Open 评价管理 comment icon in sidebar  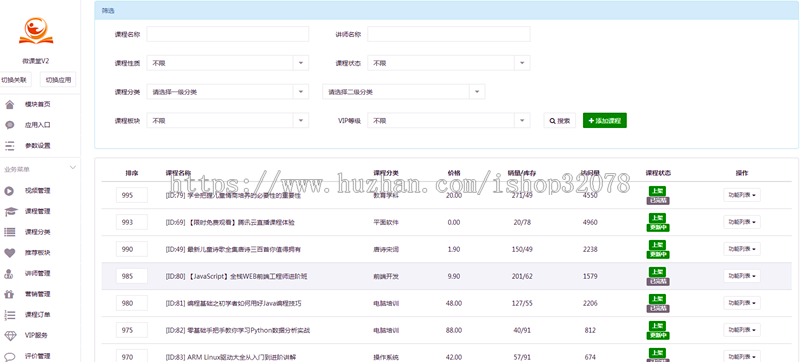[x=9, y=356]
